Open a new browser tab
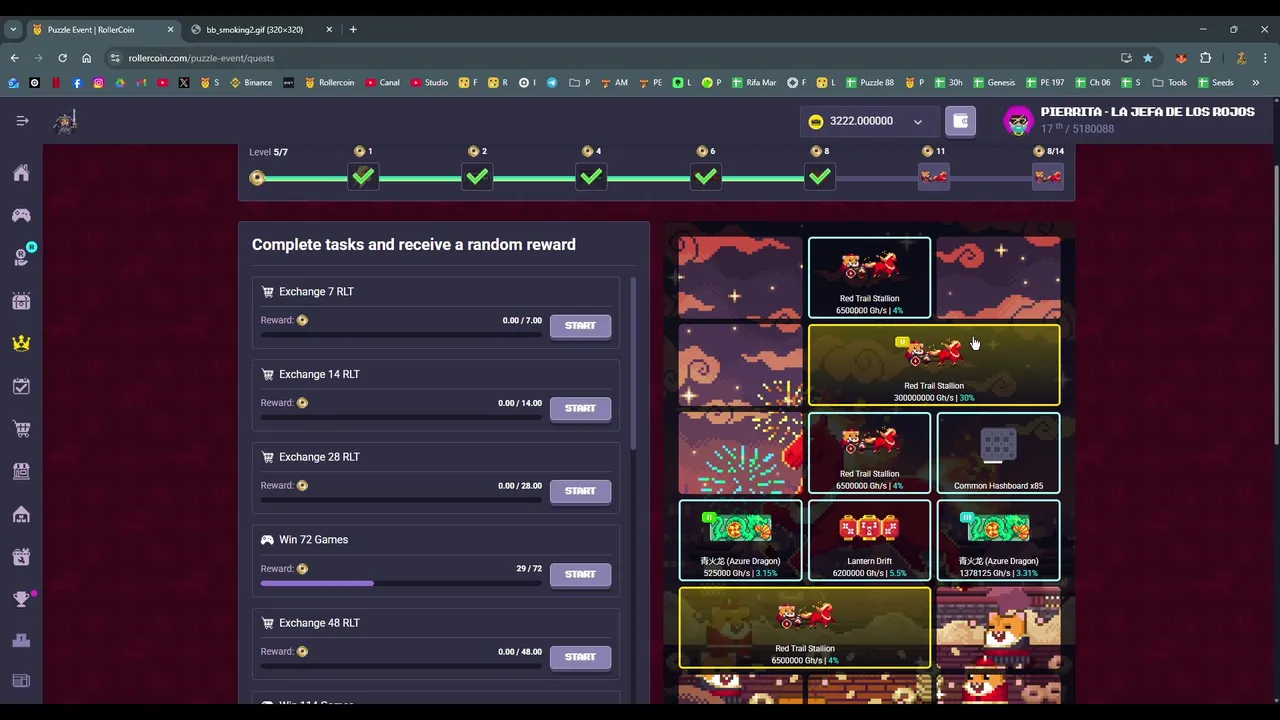This screenshot has height=720, width=1280. click(x=353, y=30)
